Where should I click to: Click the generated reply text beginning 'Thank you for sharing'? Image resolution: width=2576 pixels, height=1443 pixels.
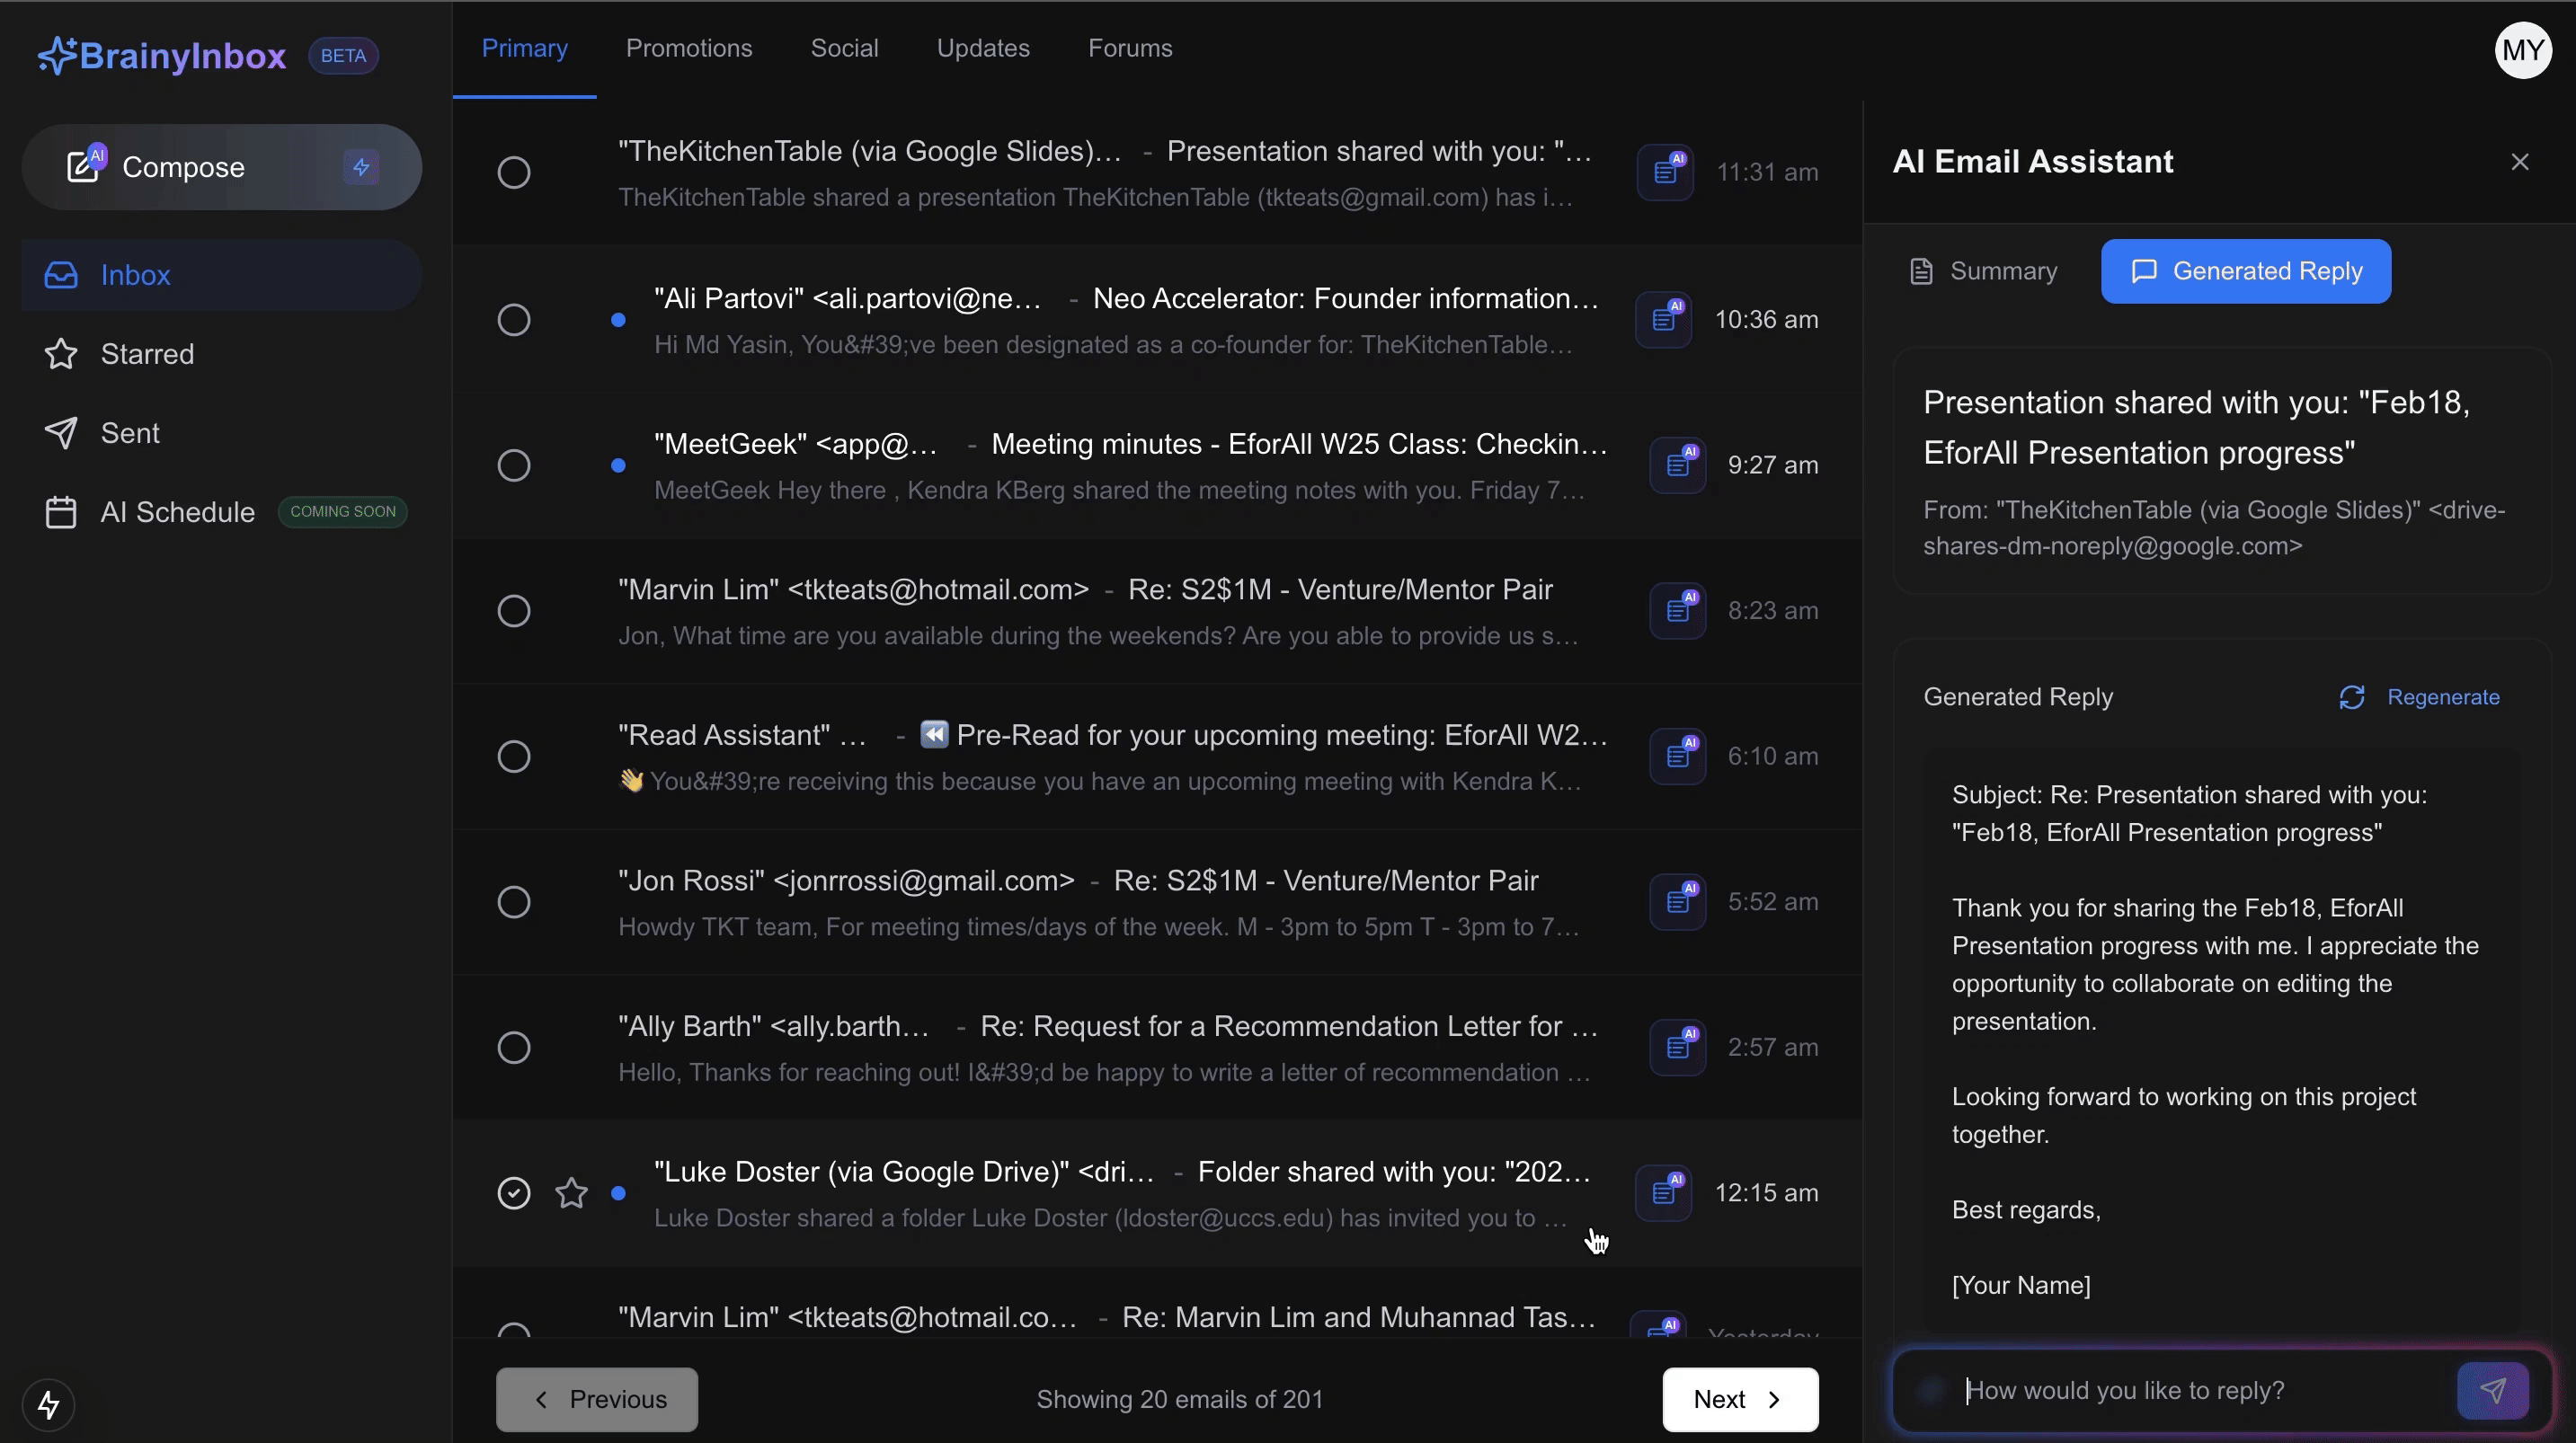pyautogui.click(x=2215, y=964)
